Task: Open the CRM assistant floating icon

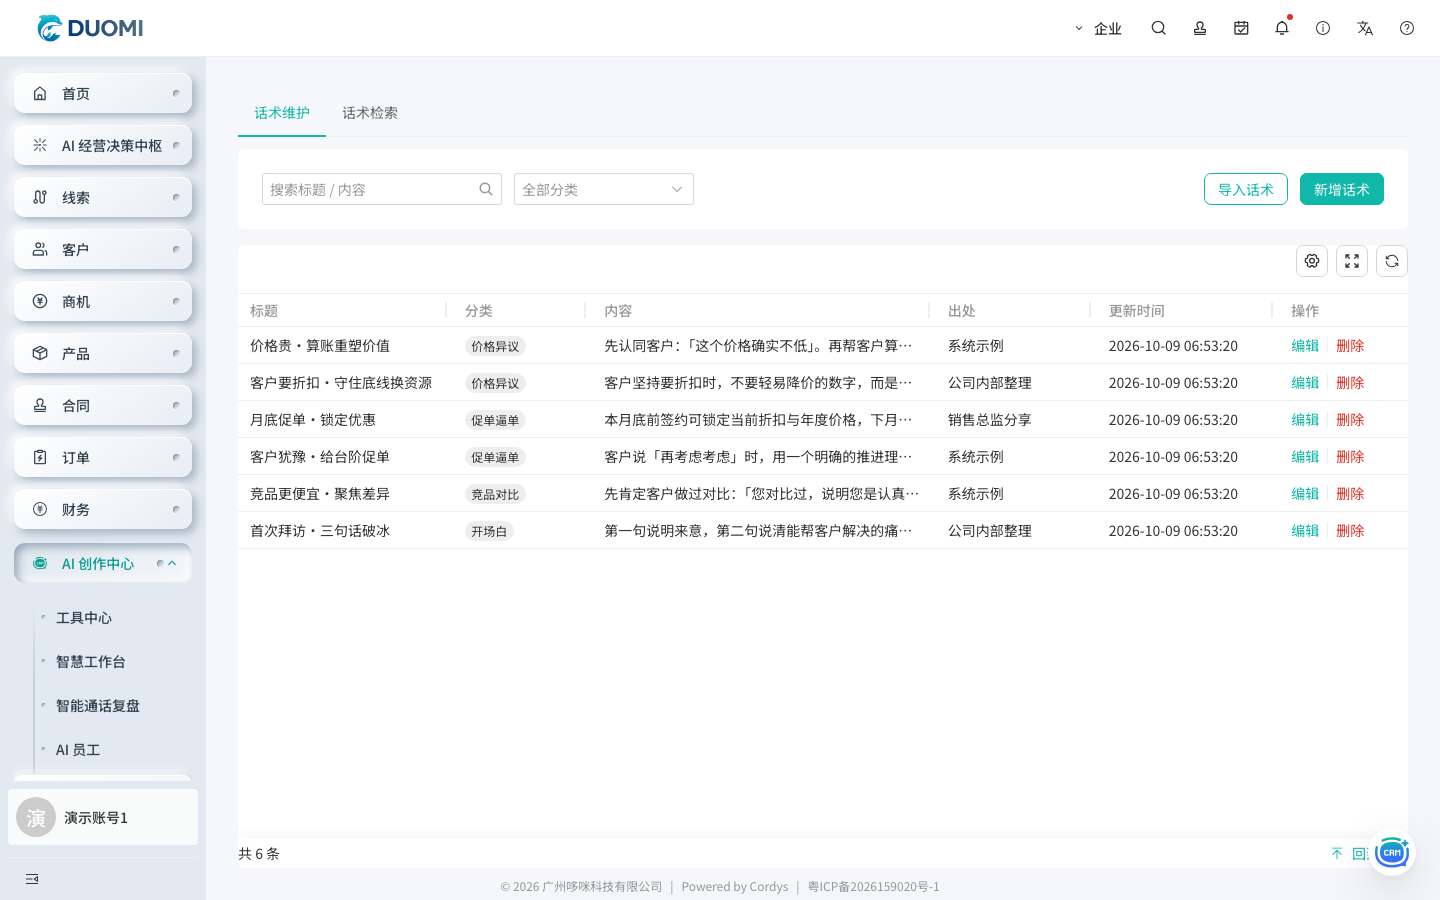Action: pyautogui.click(x=1392, y=853)
